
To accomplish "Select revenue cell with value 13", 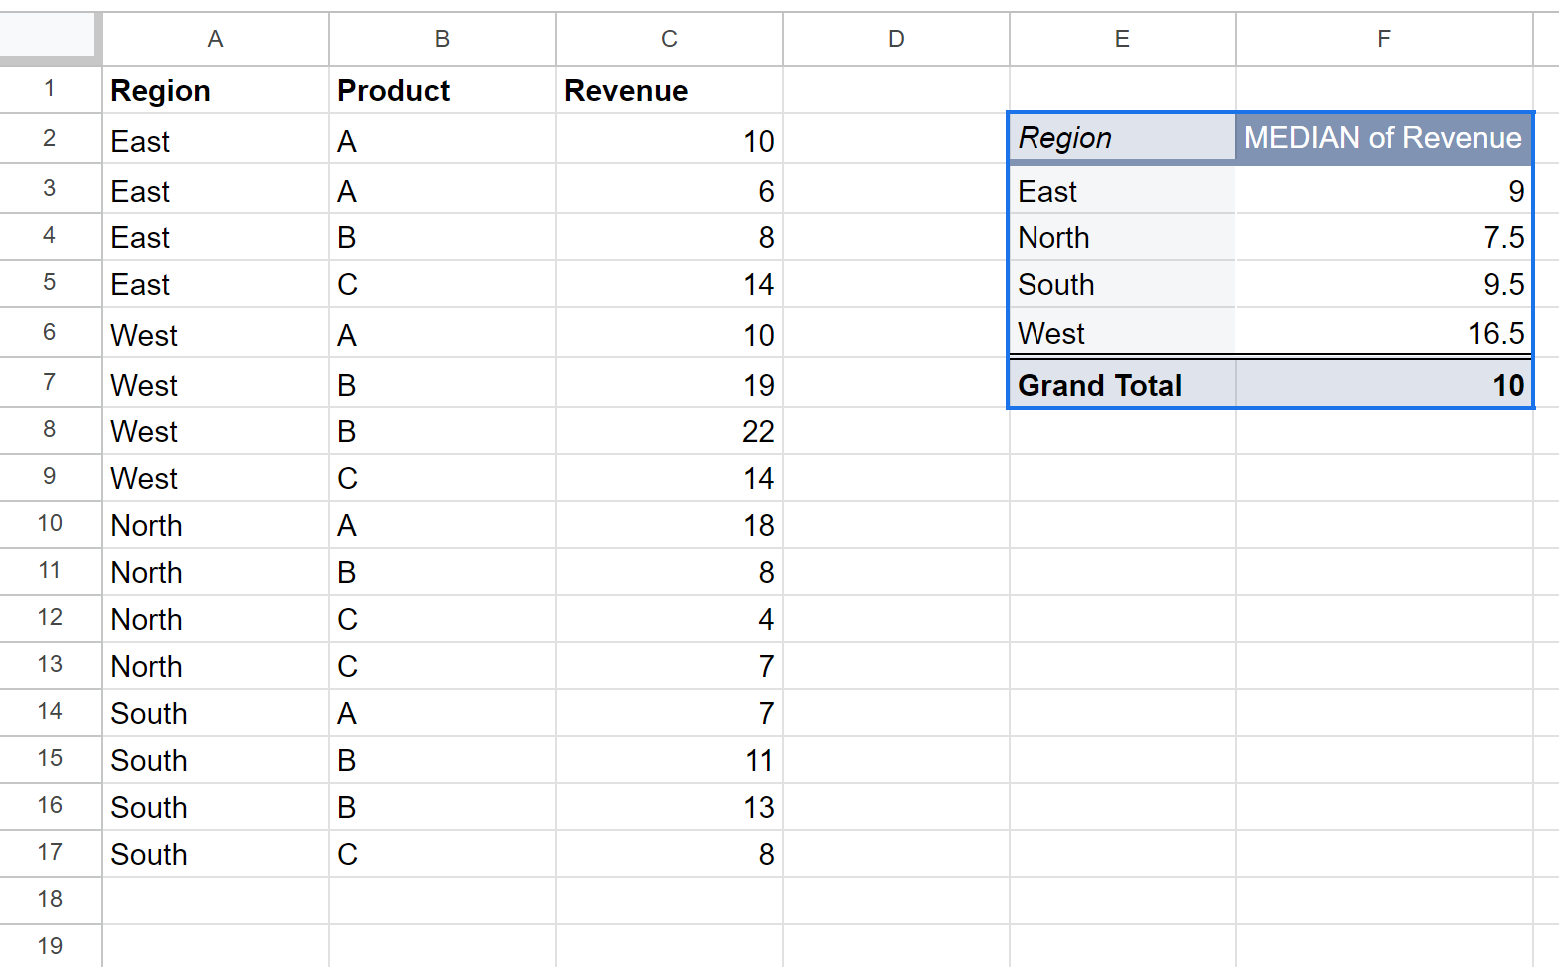I will point(669,807).
